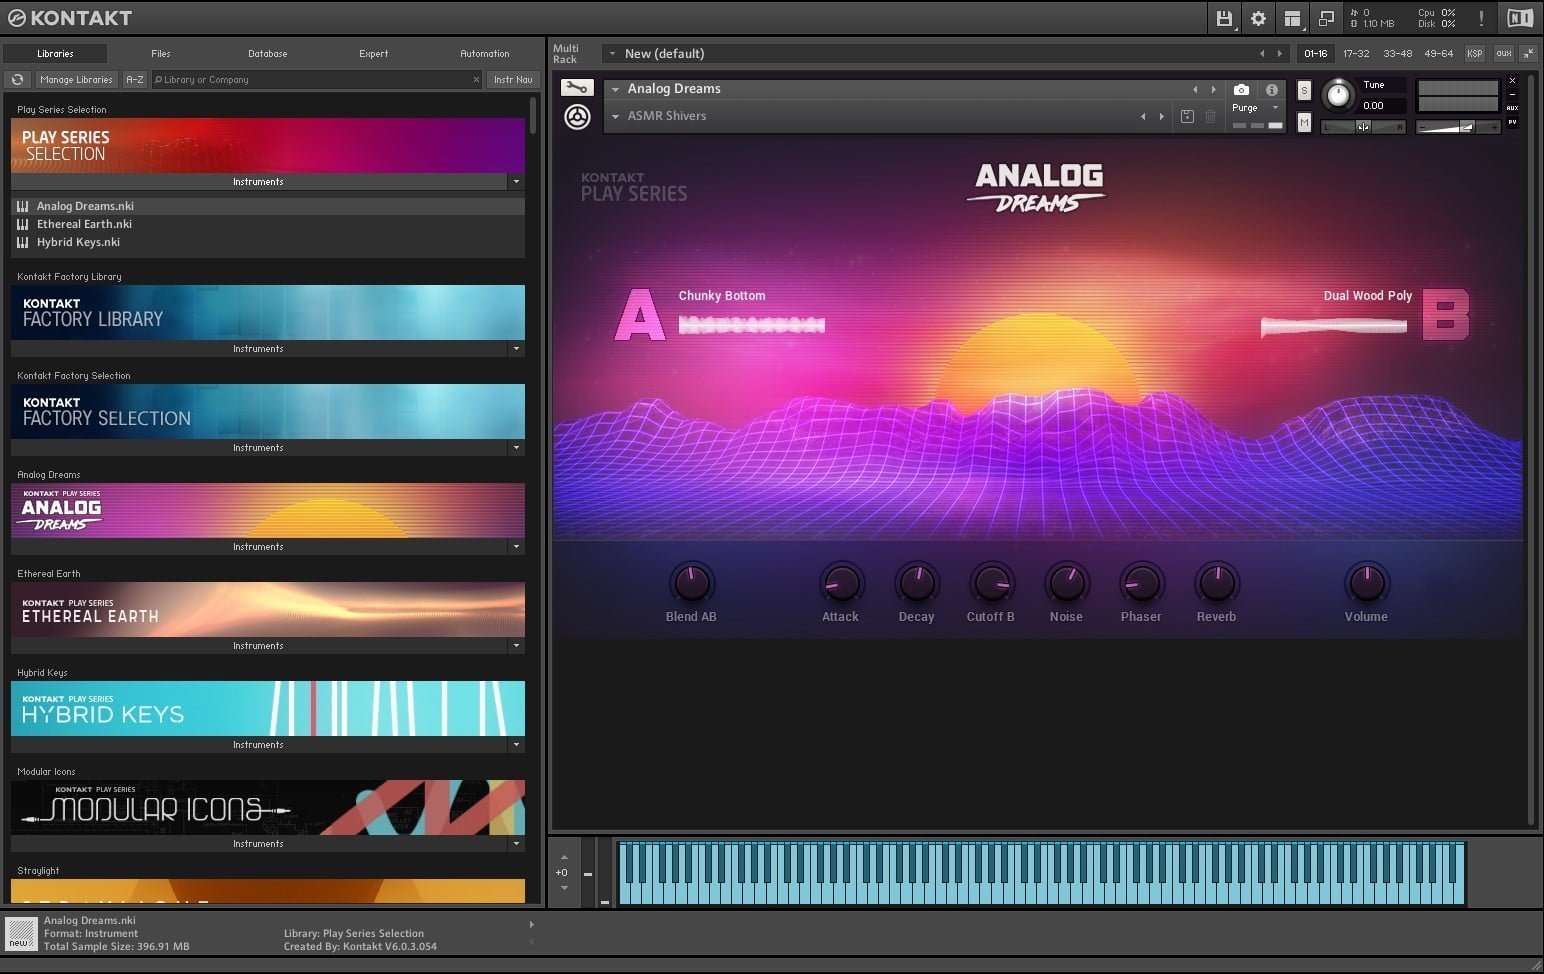
Task: Click the Manage Libraries button
Action: pos(76,79)
